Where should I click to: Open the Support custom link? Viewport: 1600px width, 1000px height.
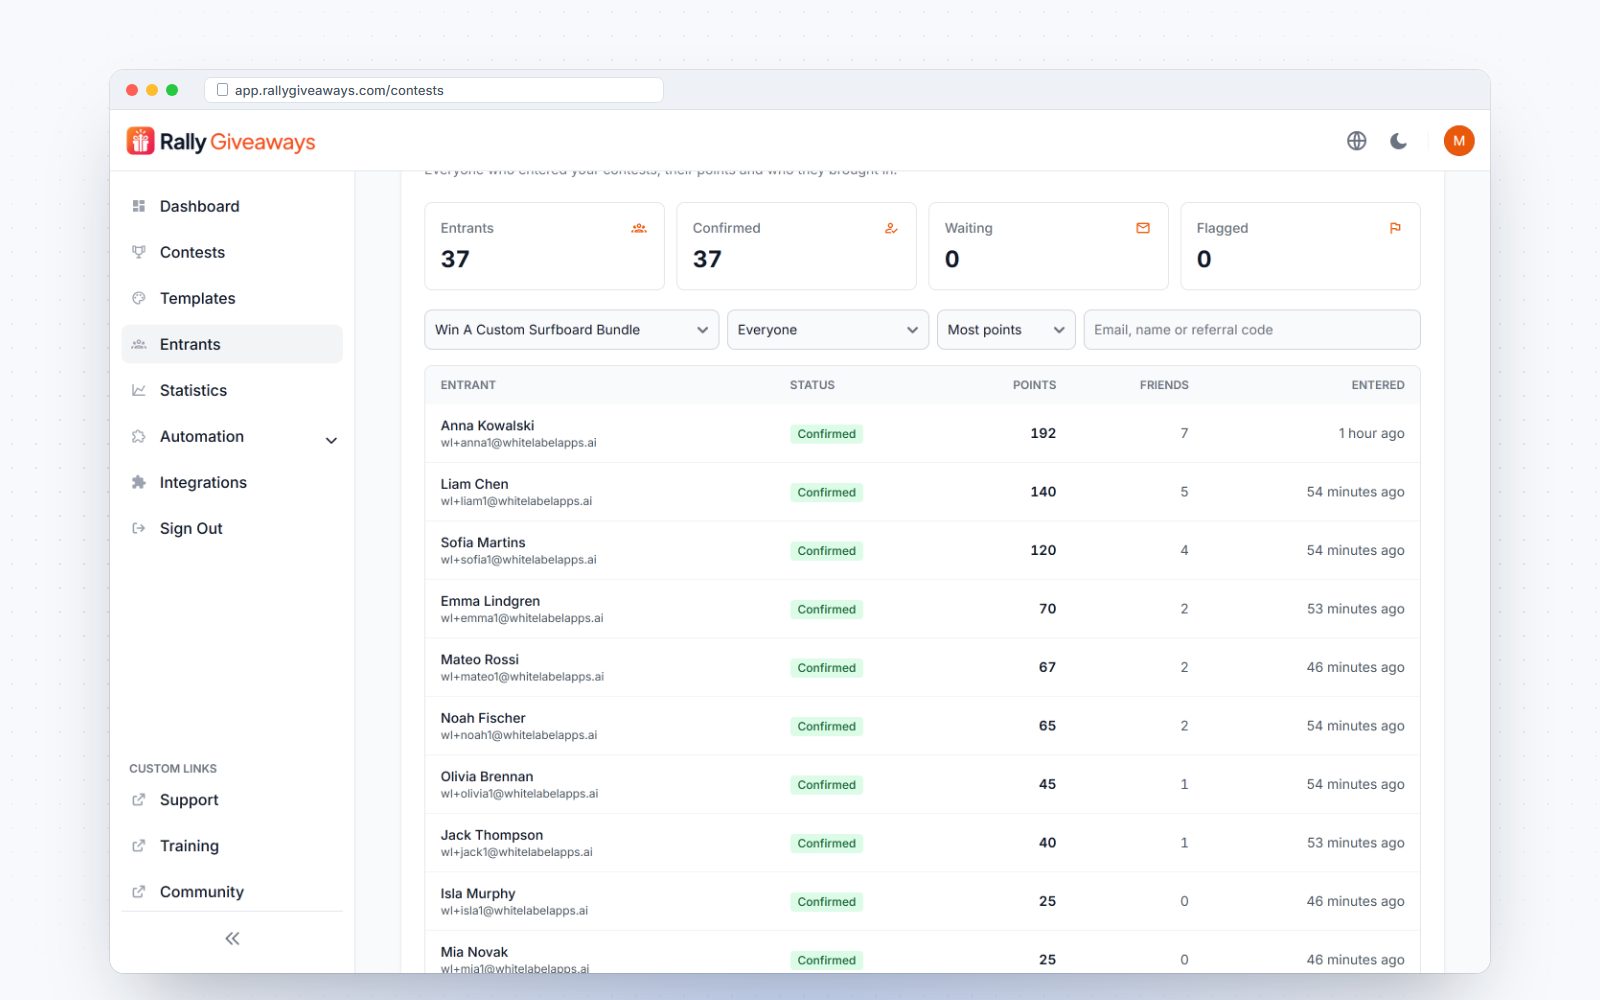pyautogui.click(x=232, y=800)
